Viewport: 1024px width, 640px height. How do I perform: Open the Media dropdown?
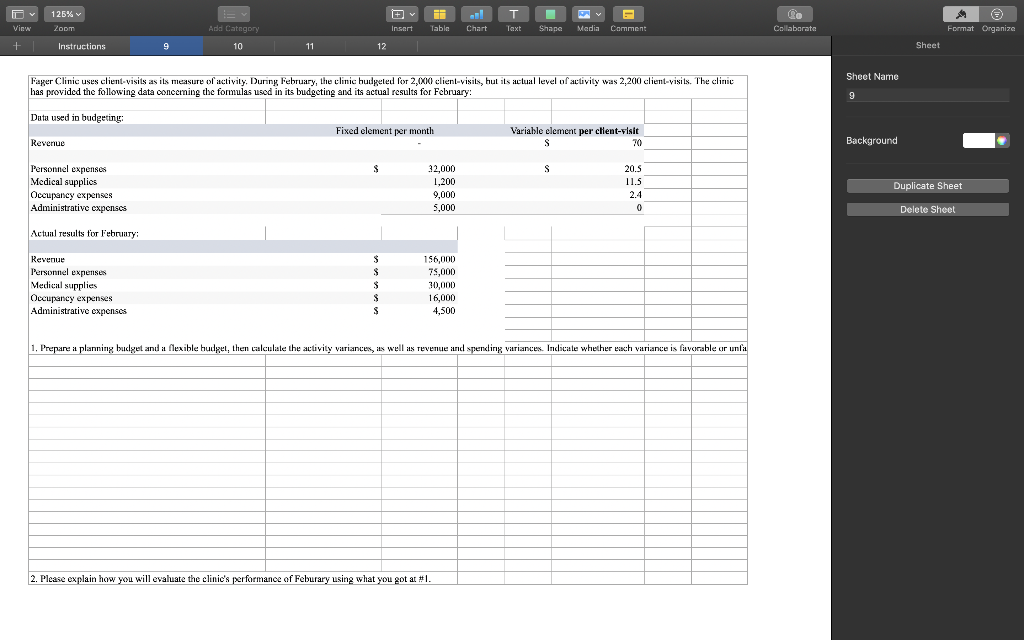[x=589, y=15]
